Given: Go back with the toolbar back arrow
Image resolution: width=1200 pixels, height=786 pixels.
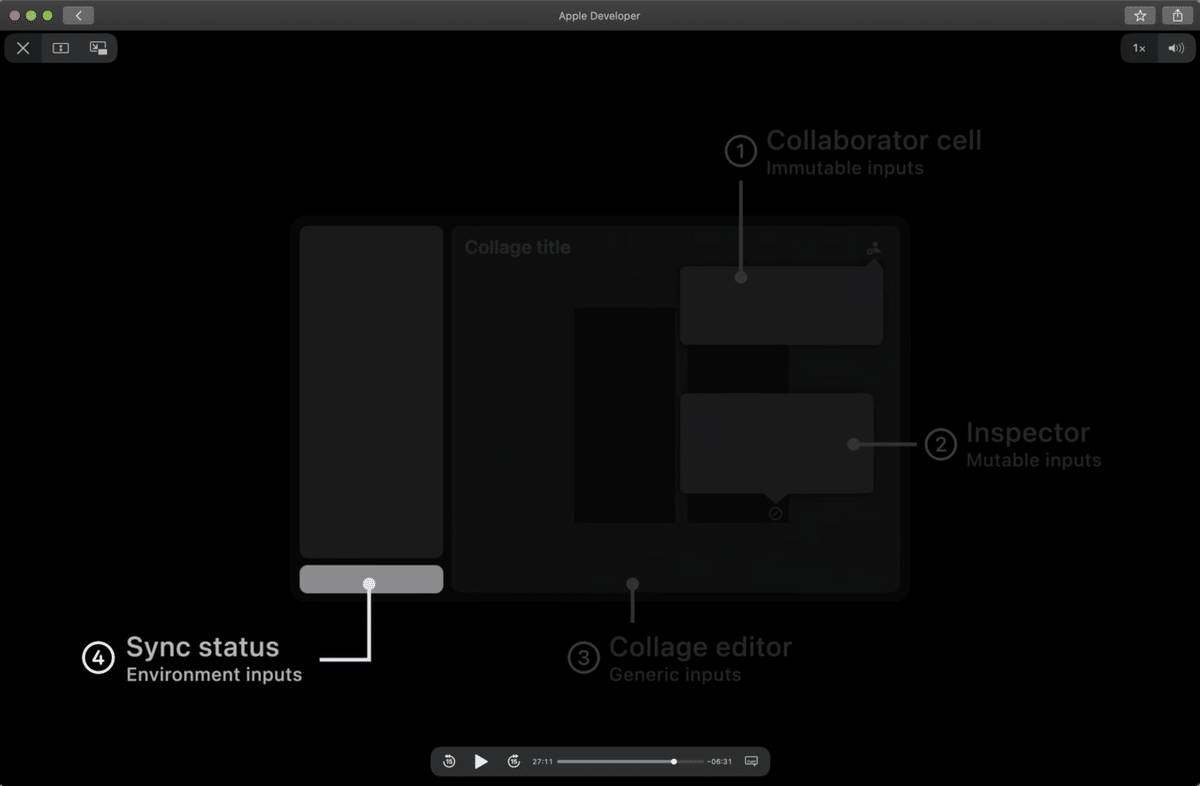Looking at the screenshot, I should 78,15.
